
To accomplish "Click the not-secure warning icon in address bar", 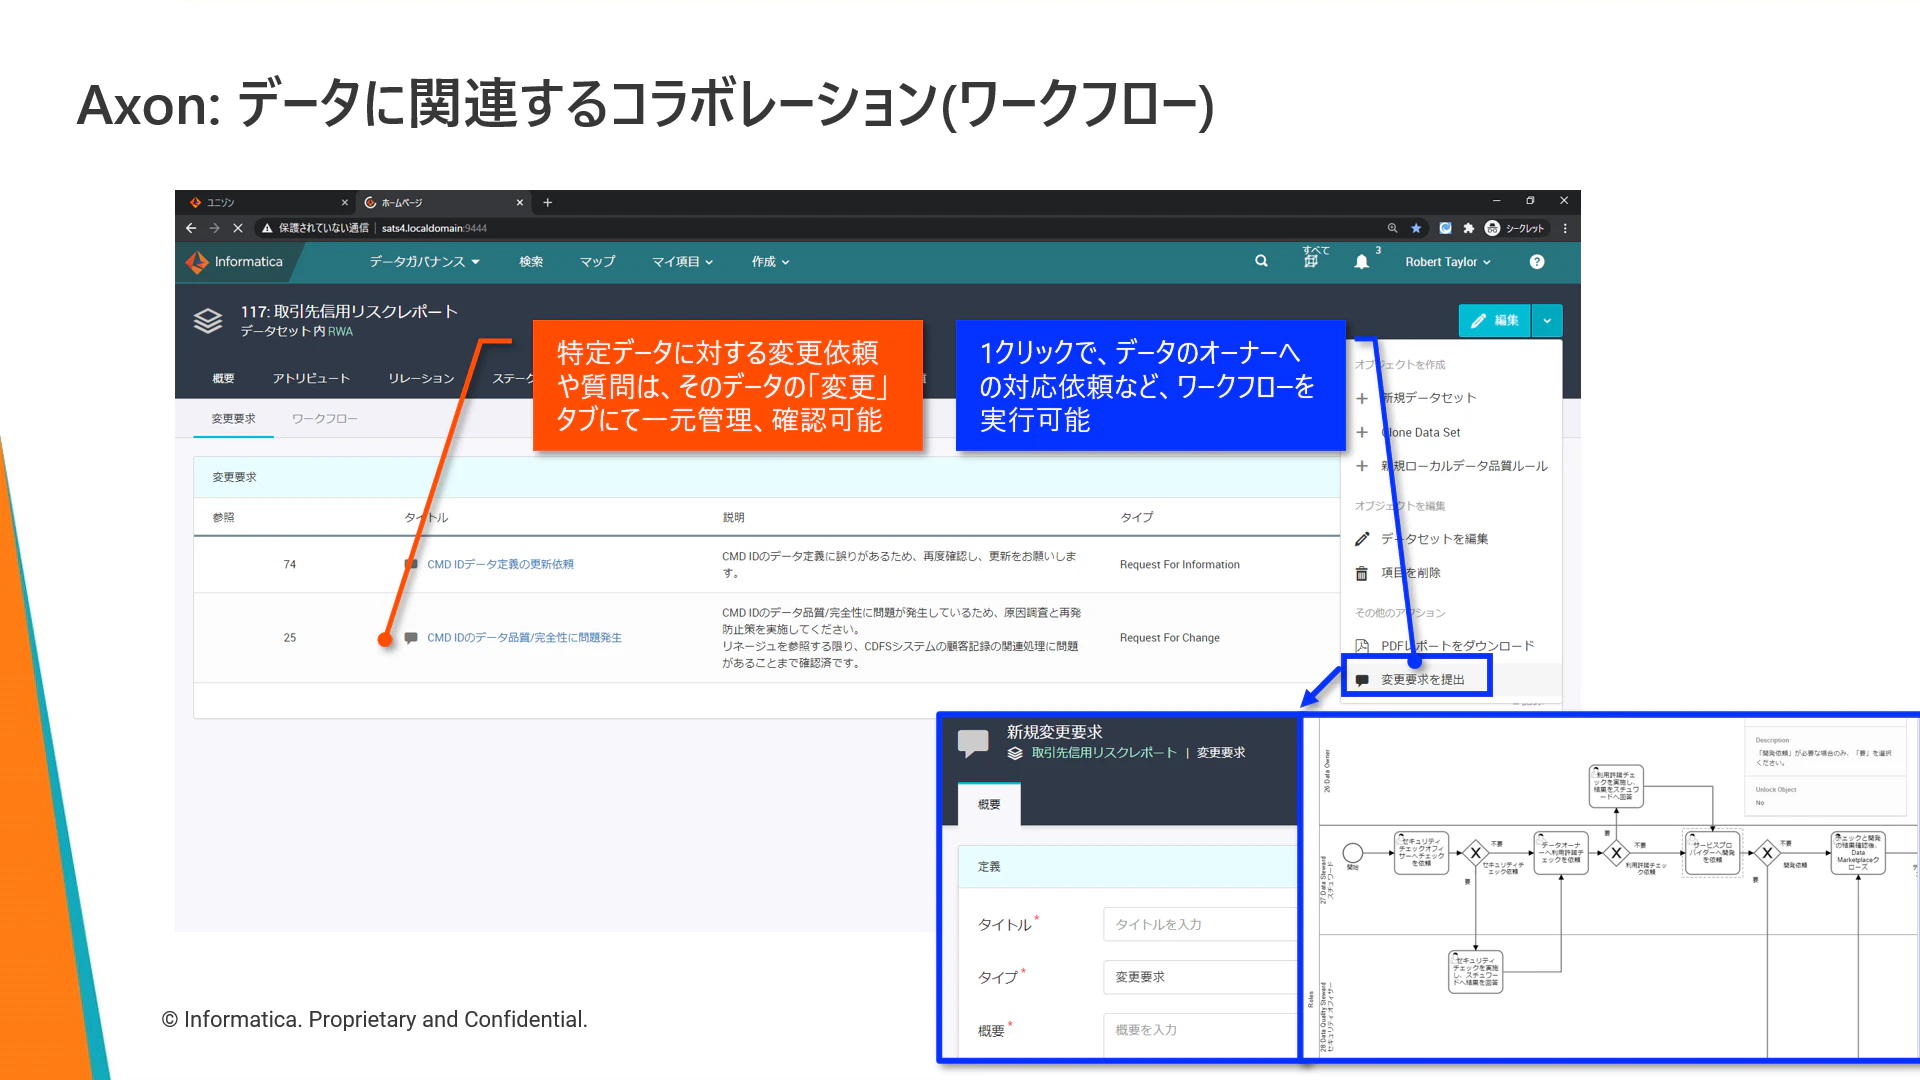I will [x=267, y=228].
